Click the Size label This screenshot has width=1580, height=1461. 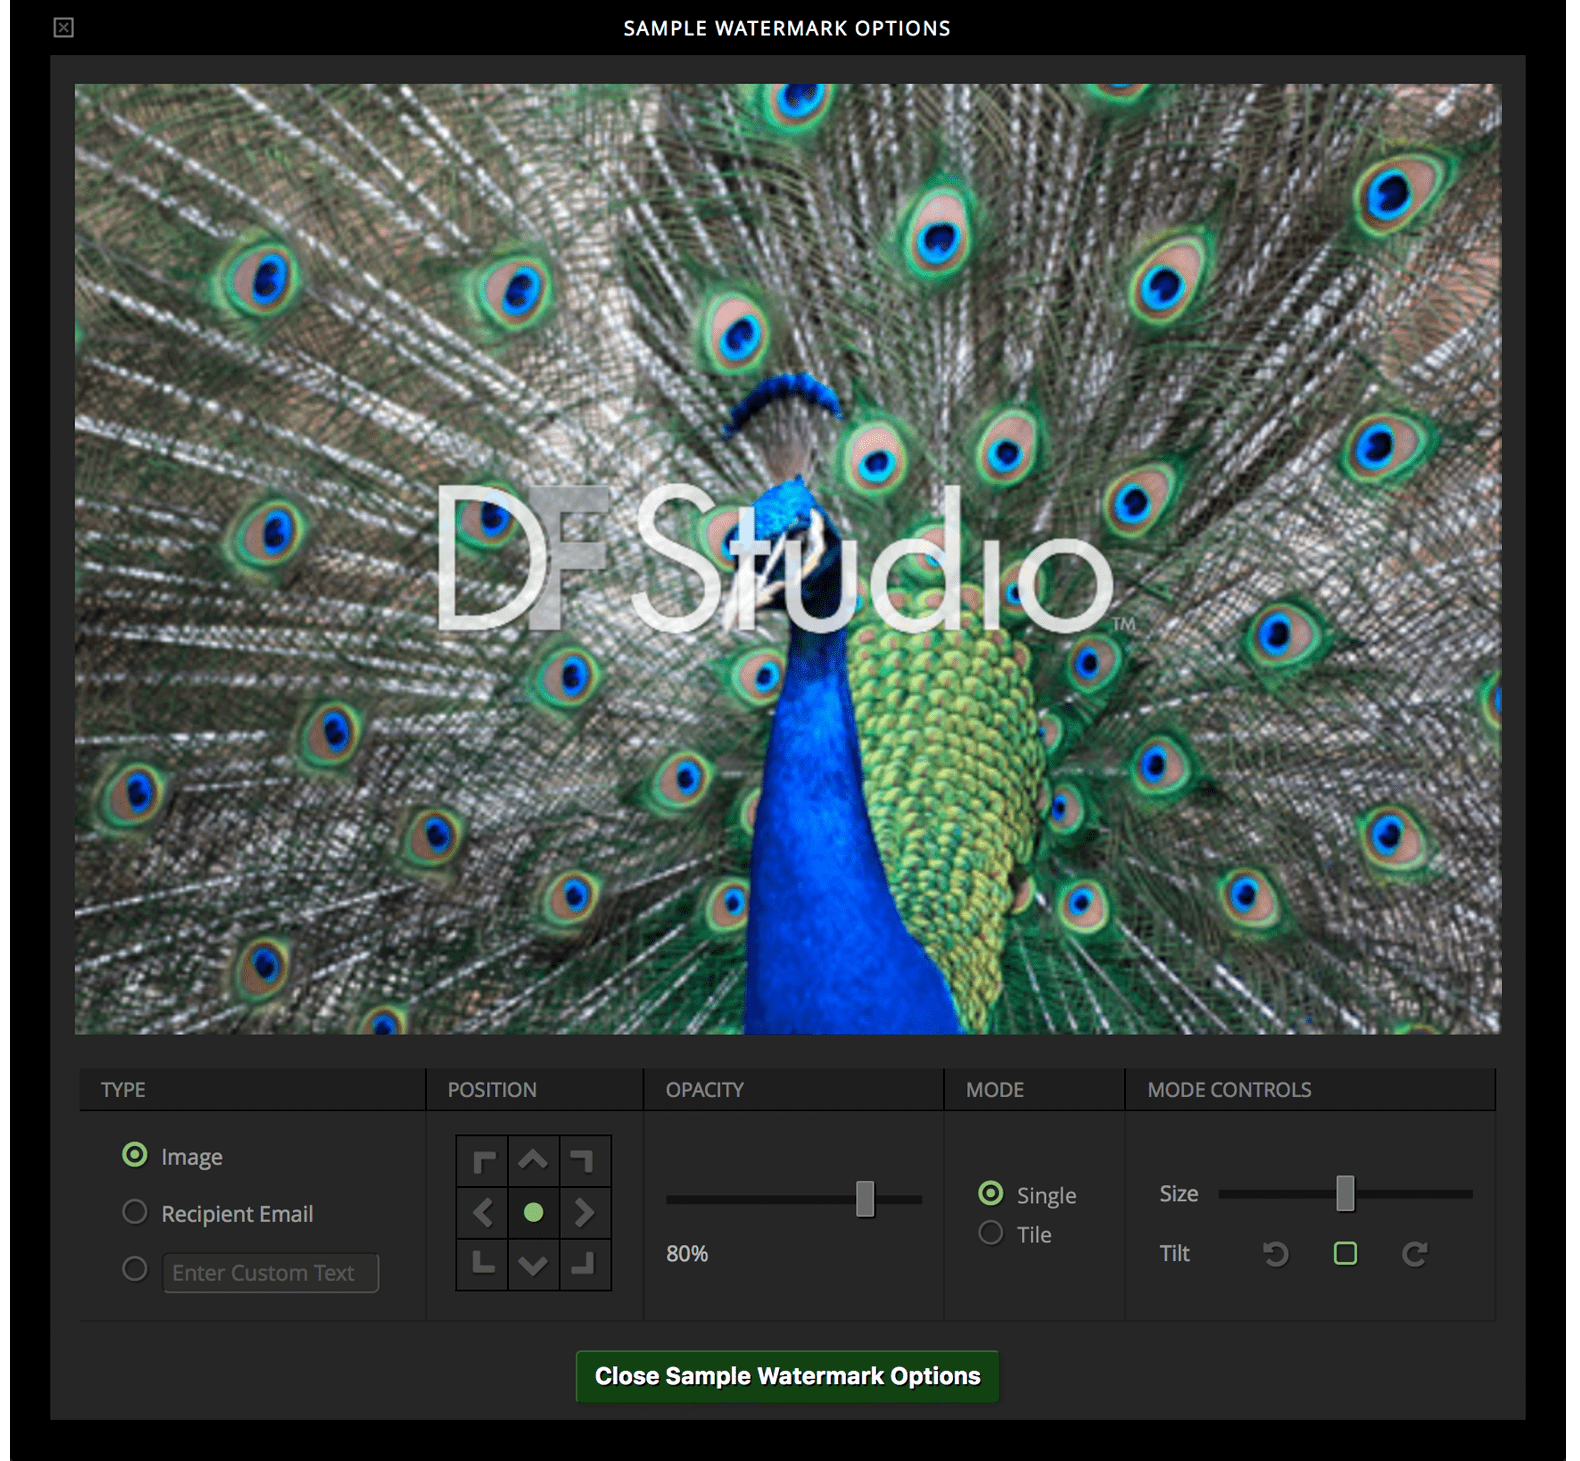point(1179,1194)
